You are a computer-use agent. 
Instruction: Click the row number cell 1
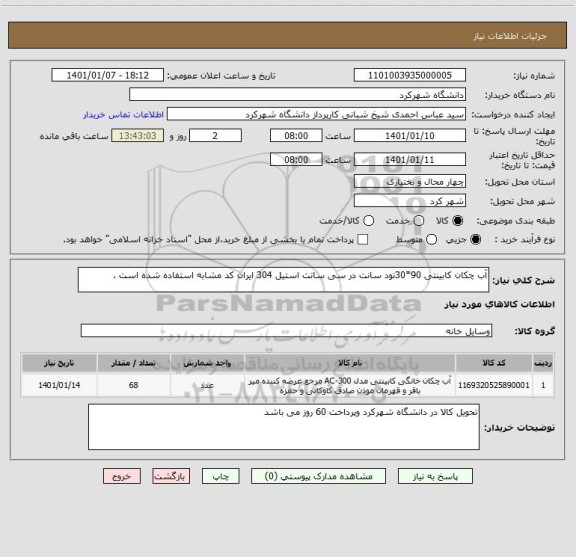click(x=543, y=385)
